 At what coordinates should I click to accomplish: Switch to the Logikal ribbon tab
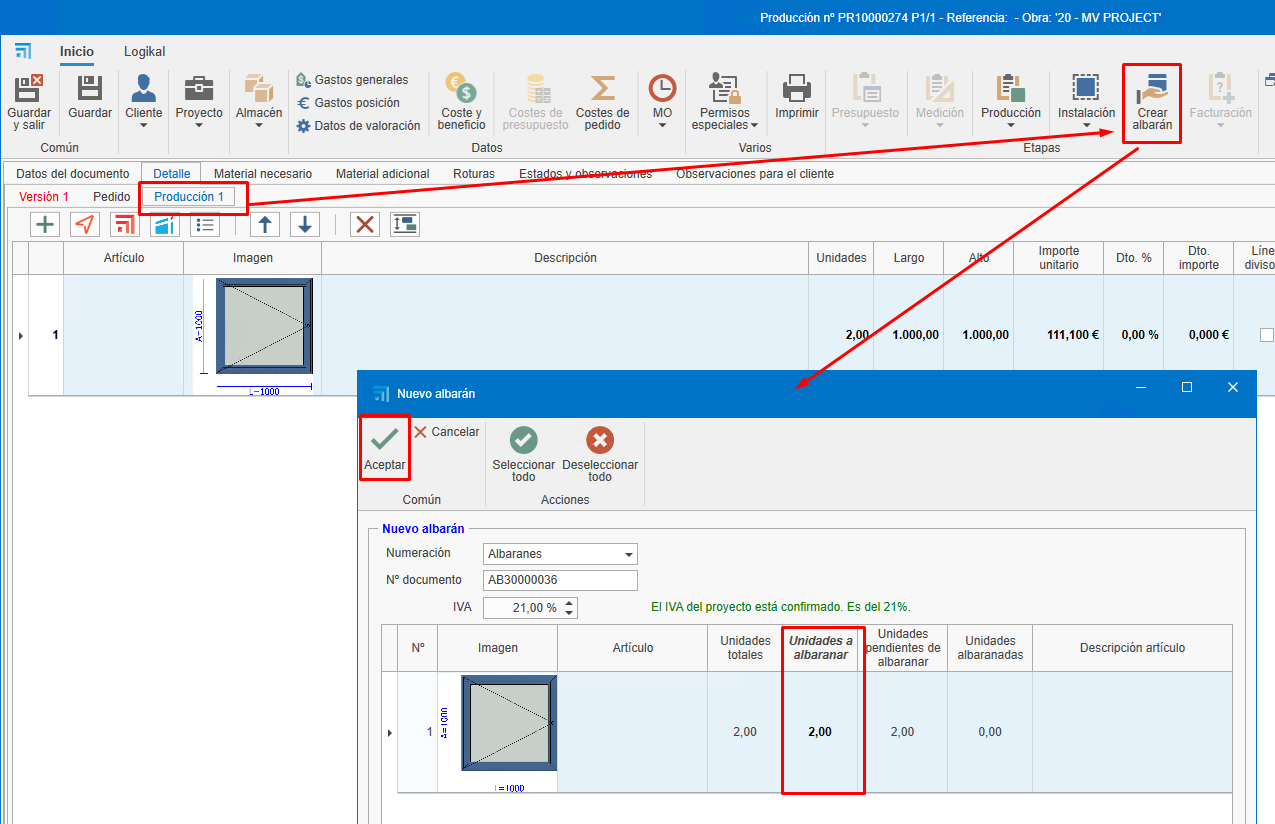pyautogui.click(x=145, y=52)
